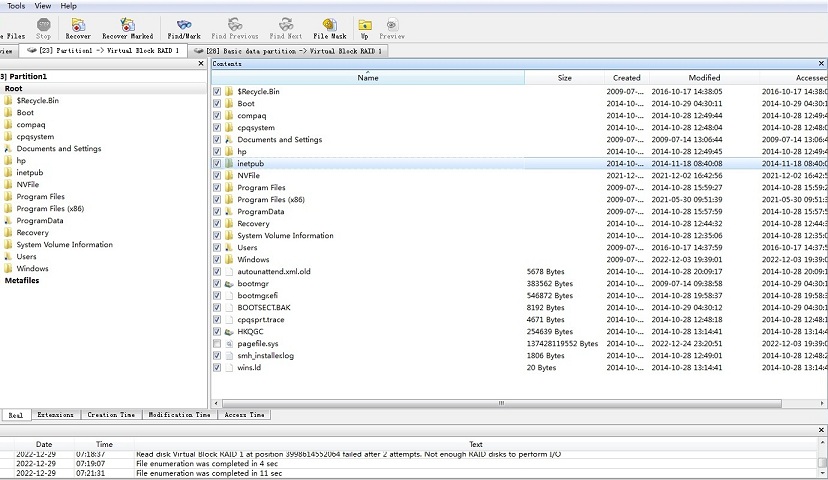828x480 pixels.
Task: Uncheck the Boot folder checkbox
Action: (217, 103)
